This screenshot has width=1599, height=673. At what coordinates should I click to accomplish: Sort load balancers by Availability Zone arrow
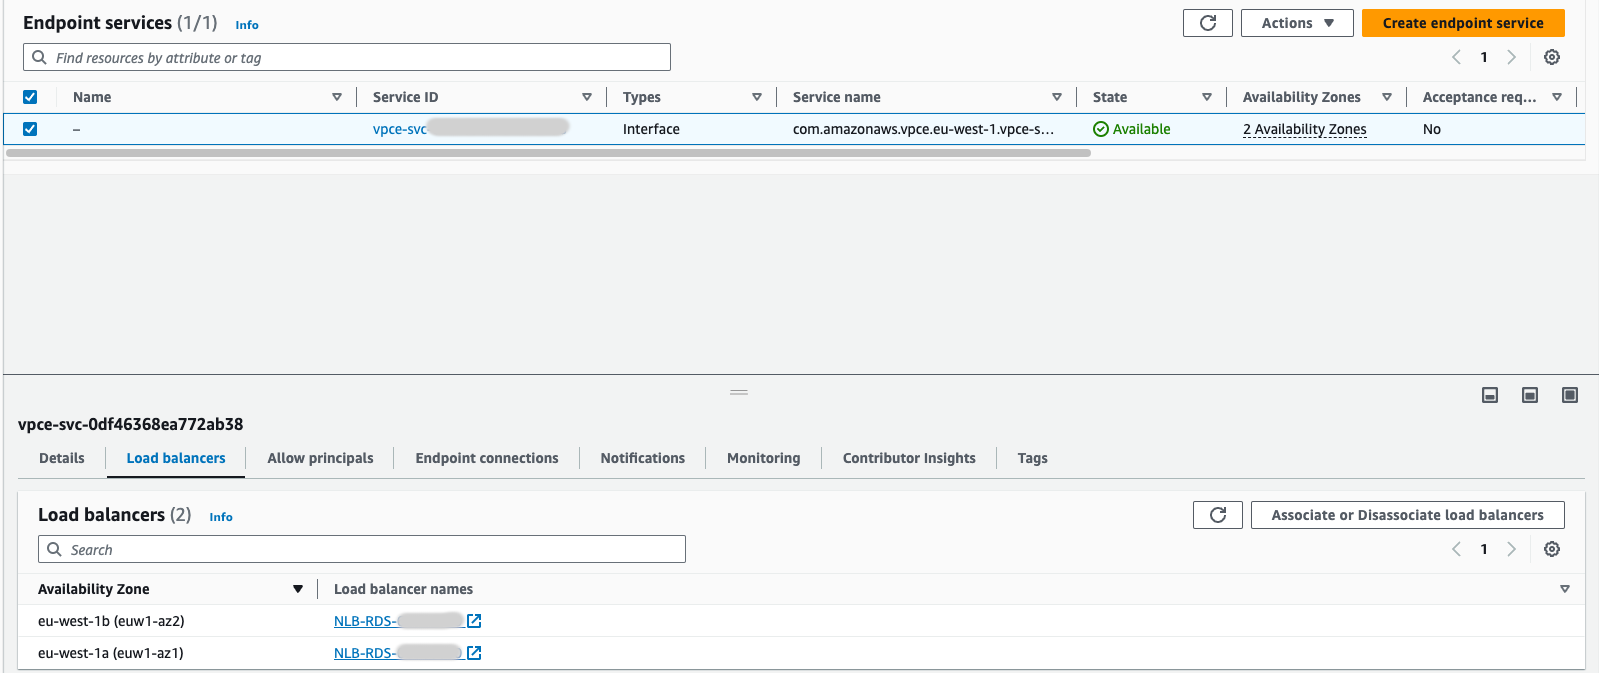(x=298, y=589)
